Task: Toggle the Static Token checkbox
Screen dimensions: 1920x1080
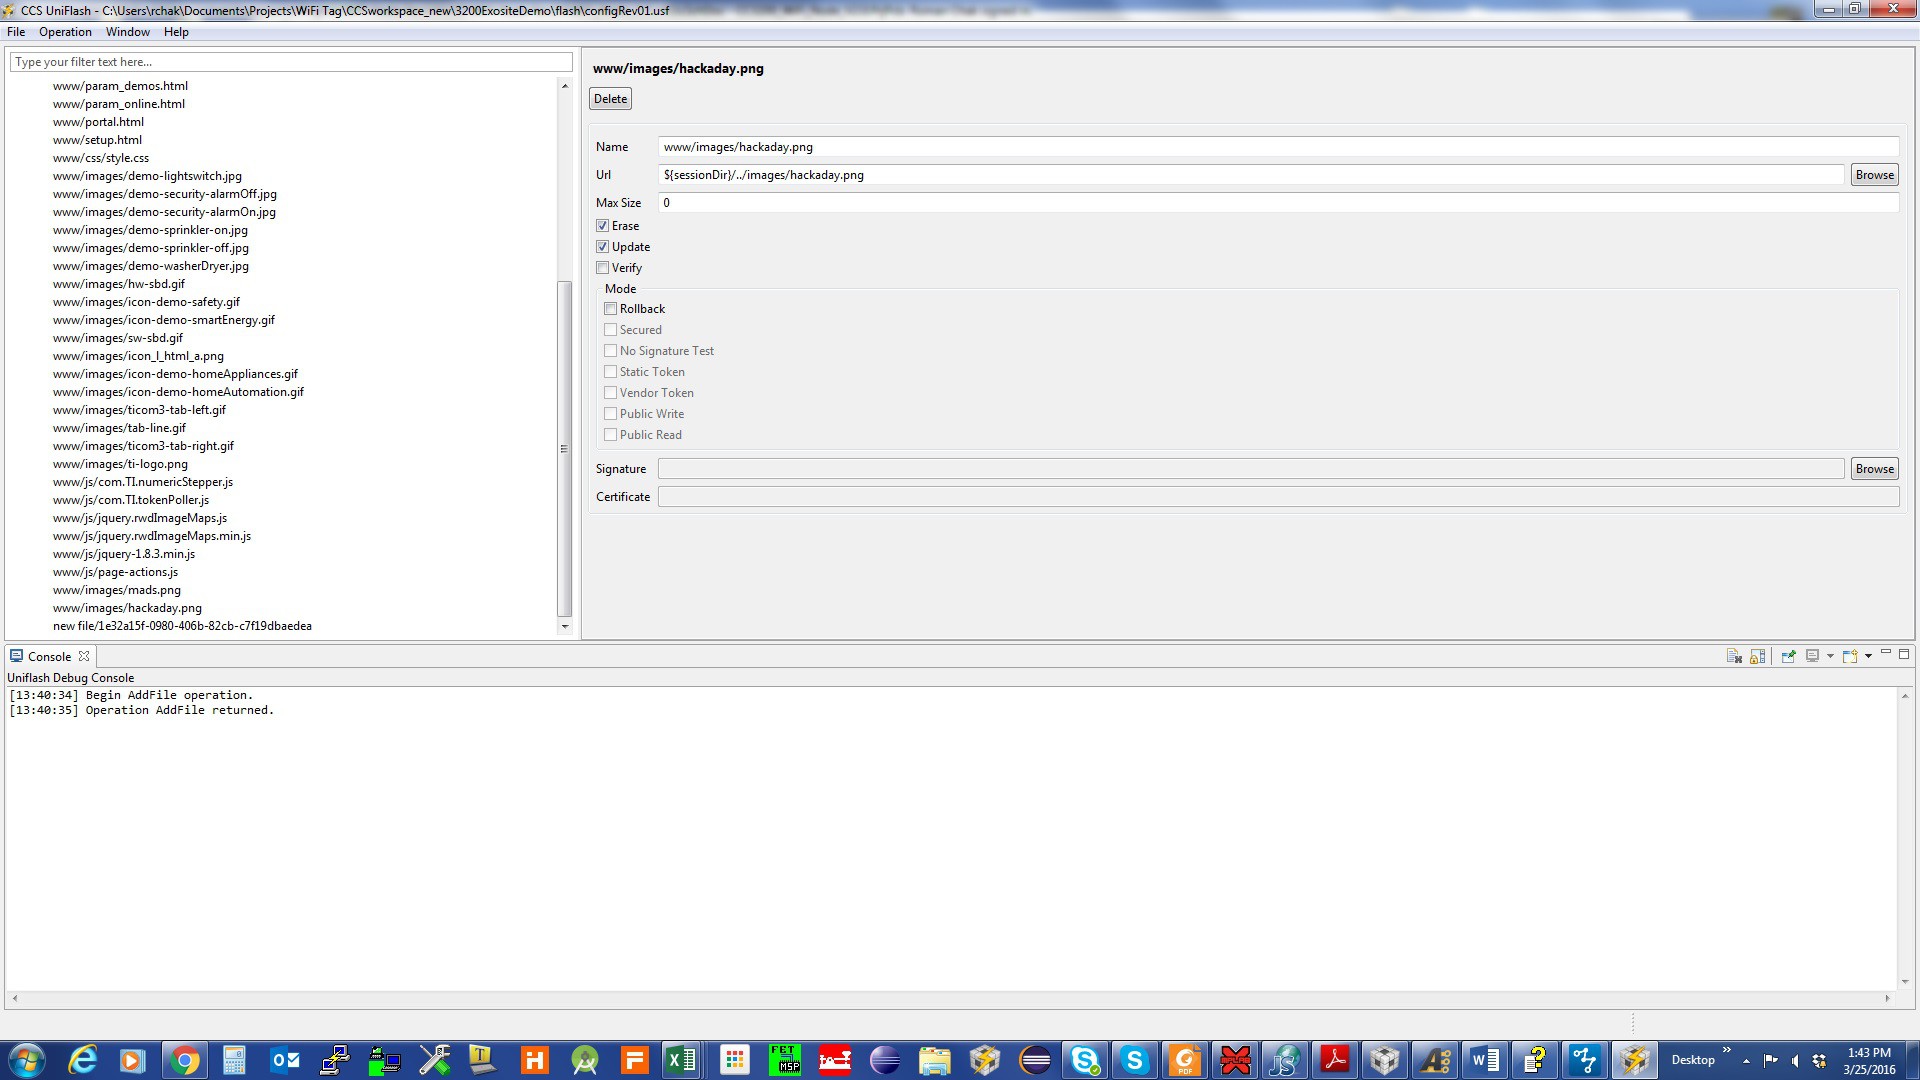Action: coord(610,372)
